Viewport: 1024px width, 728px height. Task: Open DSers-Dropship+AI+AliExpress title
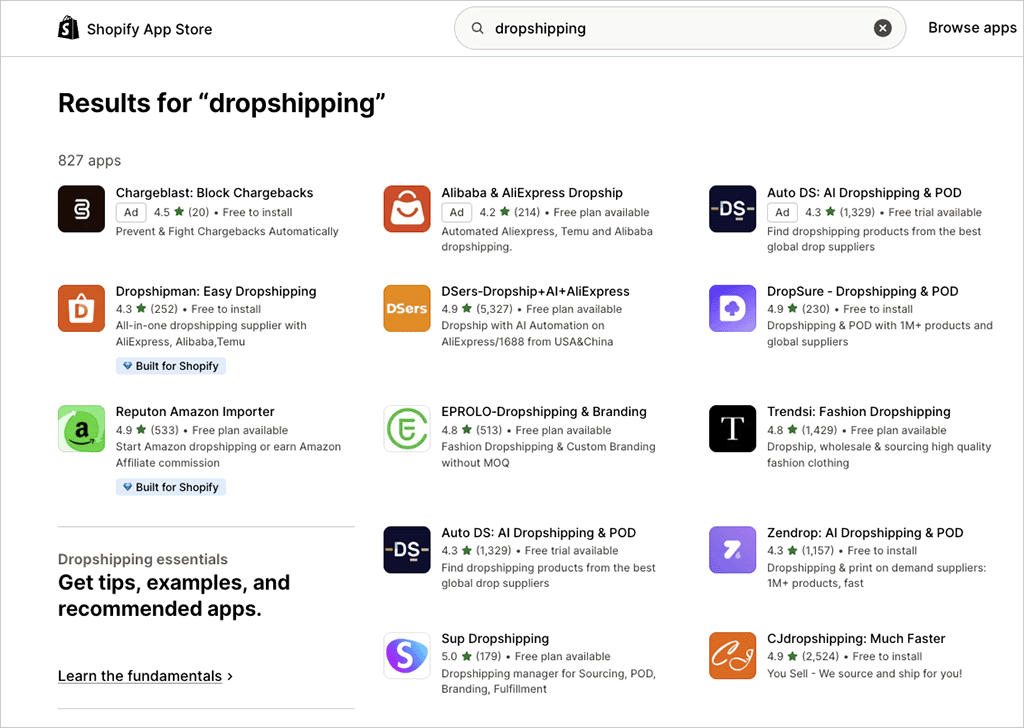click(536, 291)
